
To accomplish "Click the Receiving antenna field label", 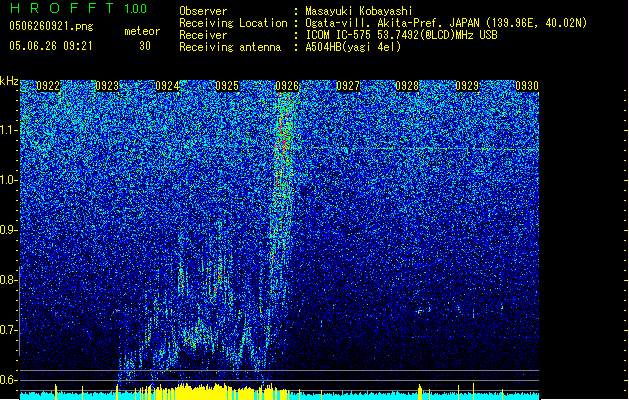I will [230, 47].
